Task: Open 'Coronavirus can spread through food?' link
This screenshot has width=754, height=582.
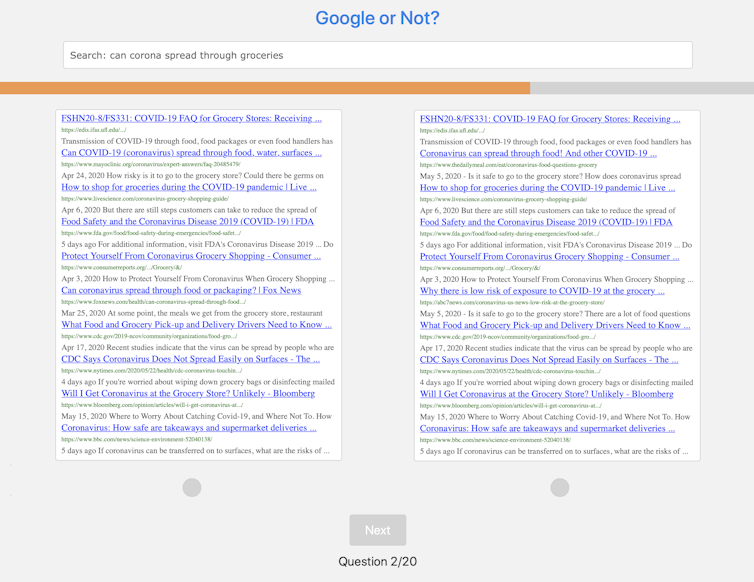Action: [538, 153]
